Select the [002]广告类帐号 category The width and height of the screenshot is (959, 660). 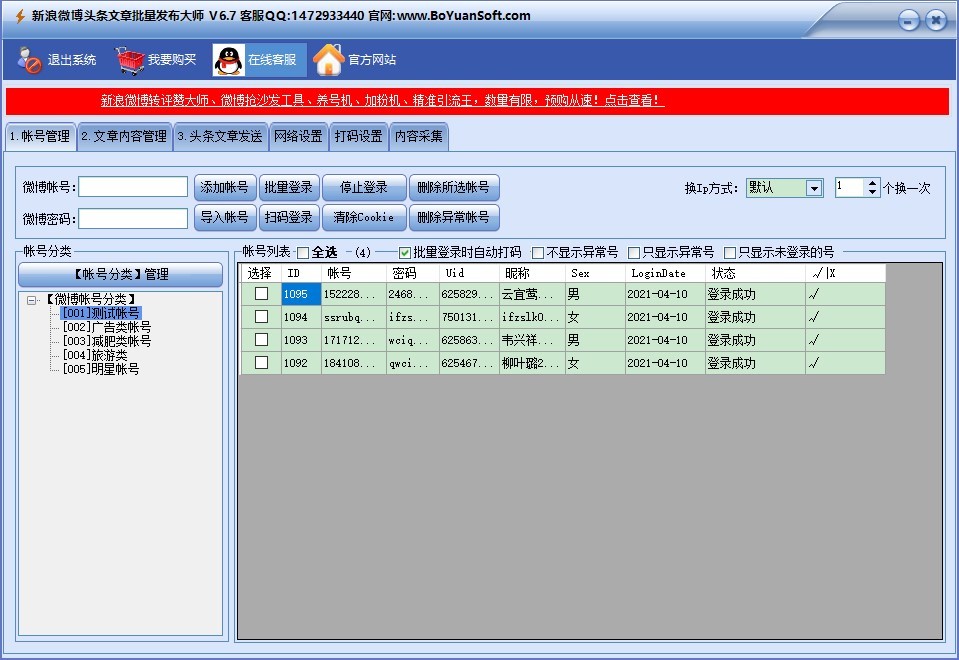[x=106, y=327]
